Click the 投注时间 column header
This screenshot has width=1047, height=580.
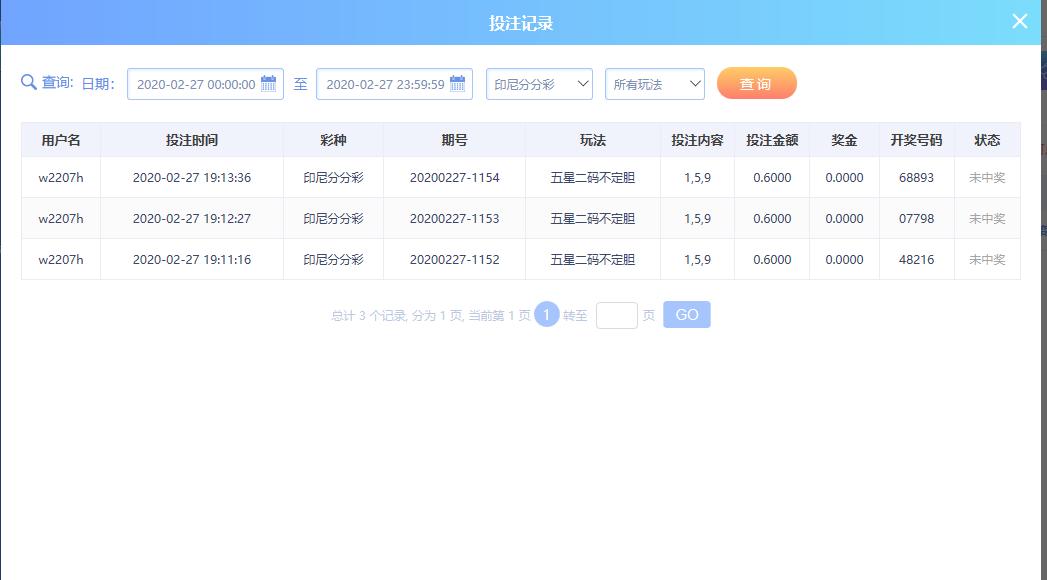(x=192, y=140)
